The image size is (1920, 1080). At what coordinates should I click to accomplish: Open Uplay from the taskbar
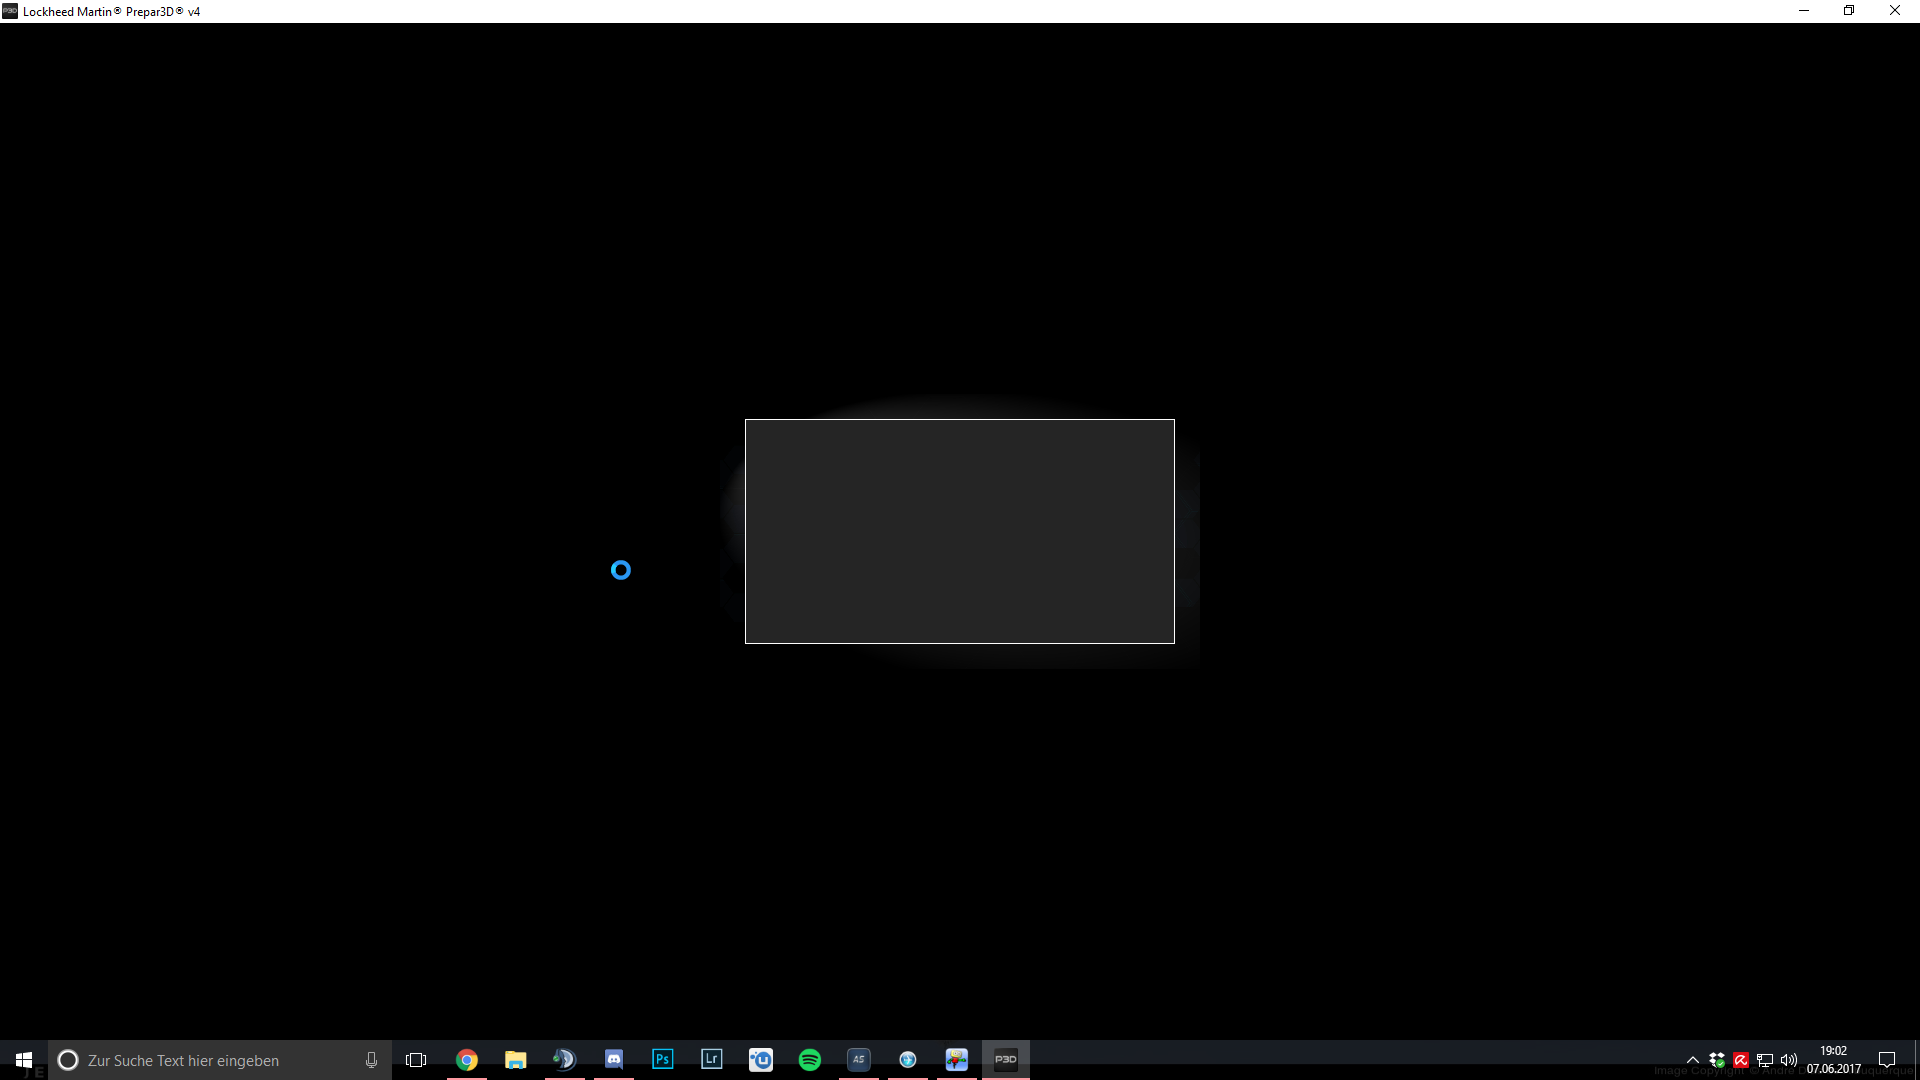point(761,1060)
